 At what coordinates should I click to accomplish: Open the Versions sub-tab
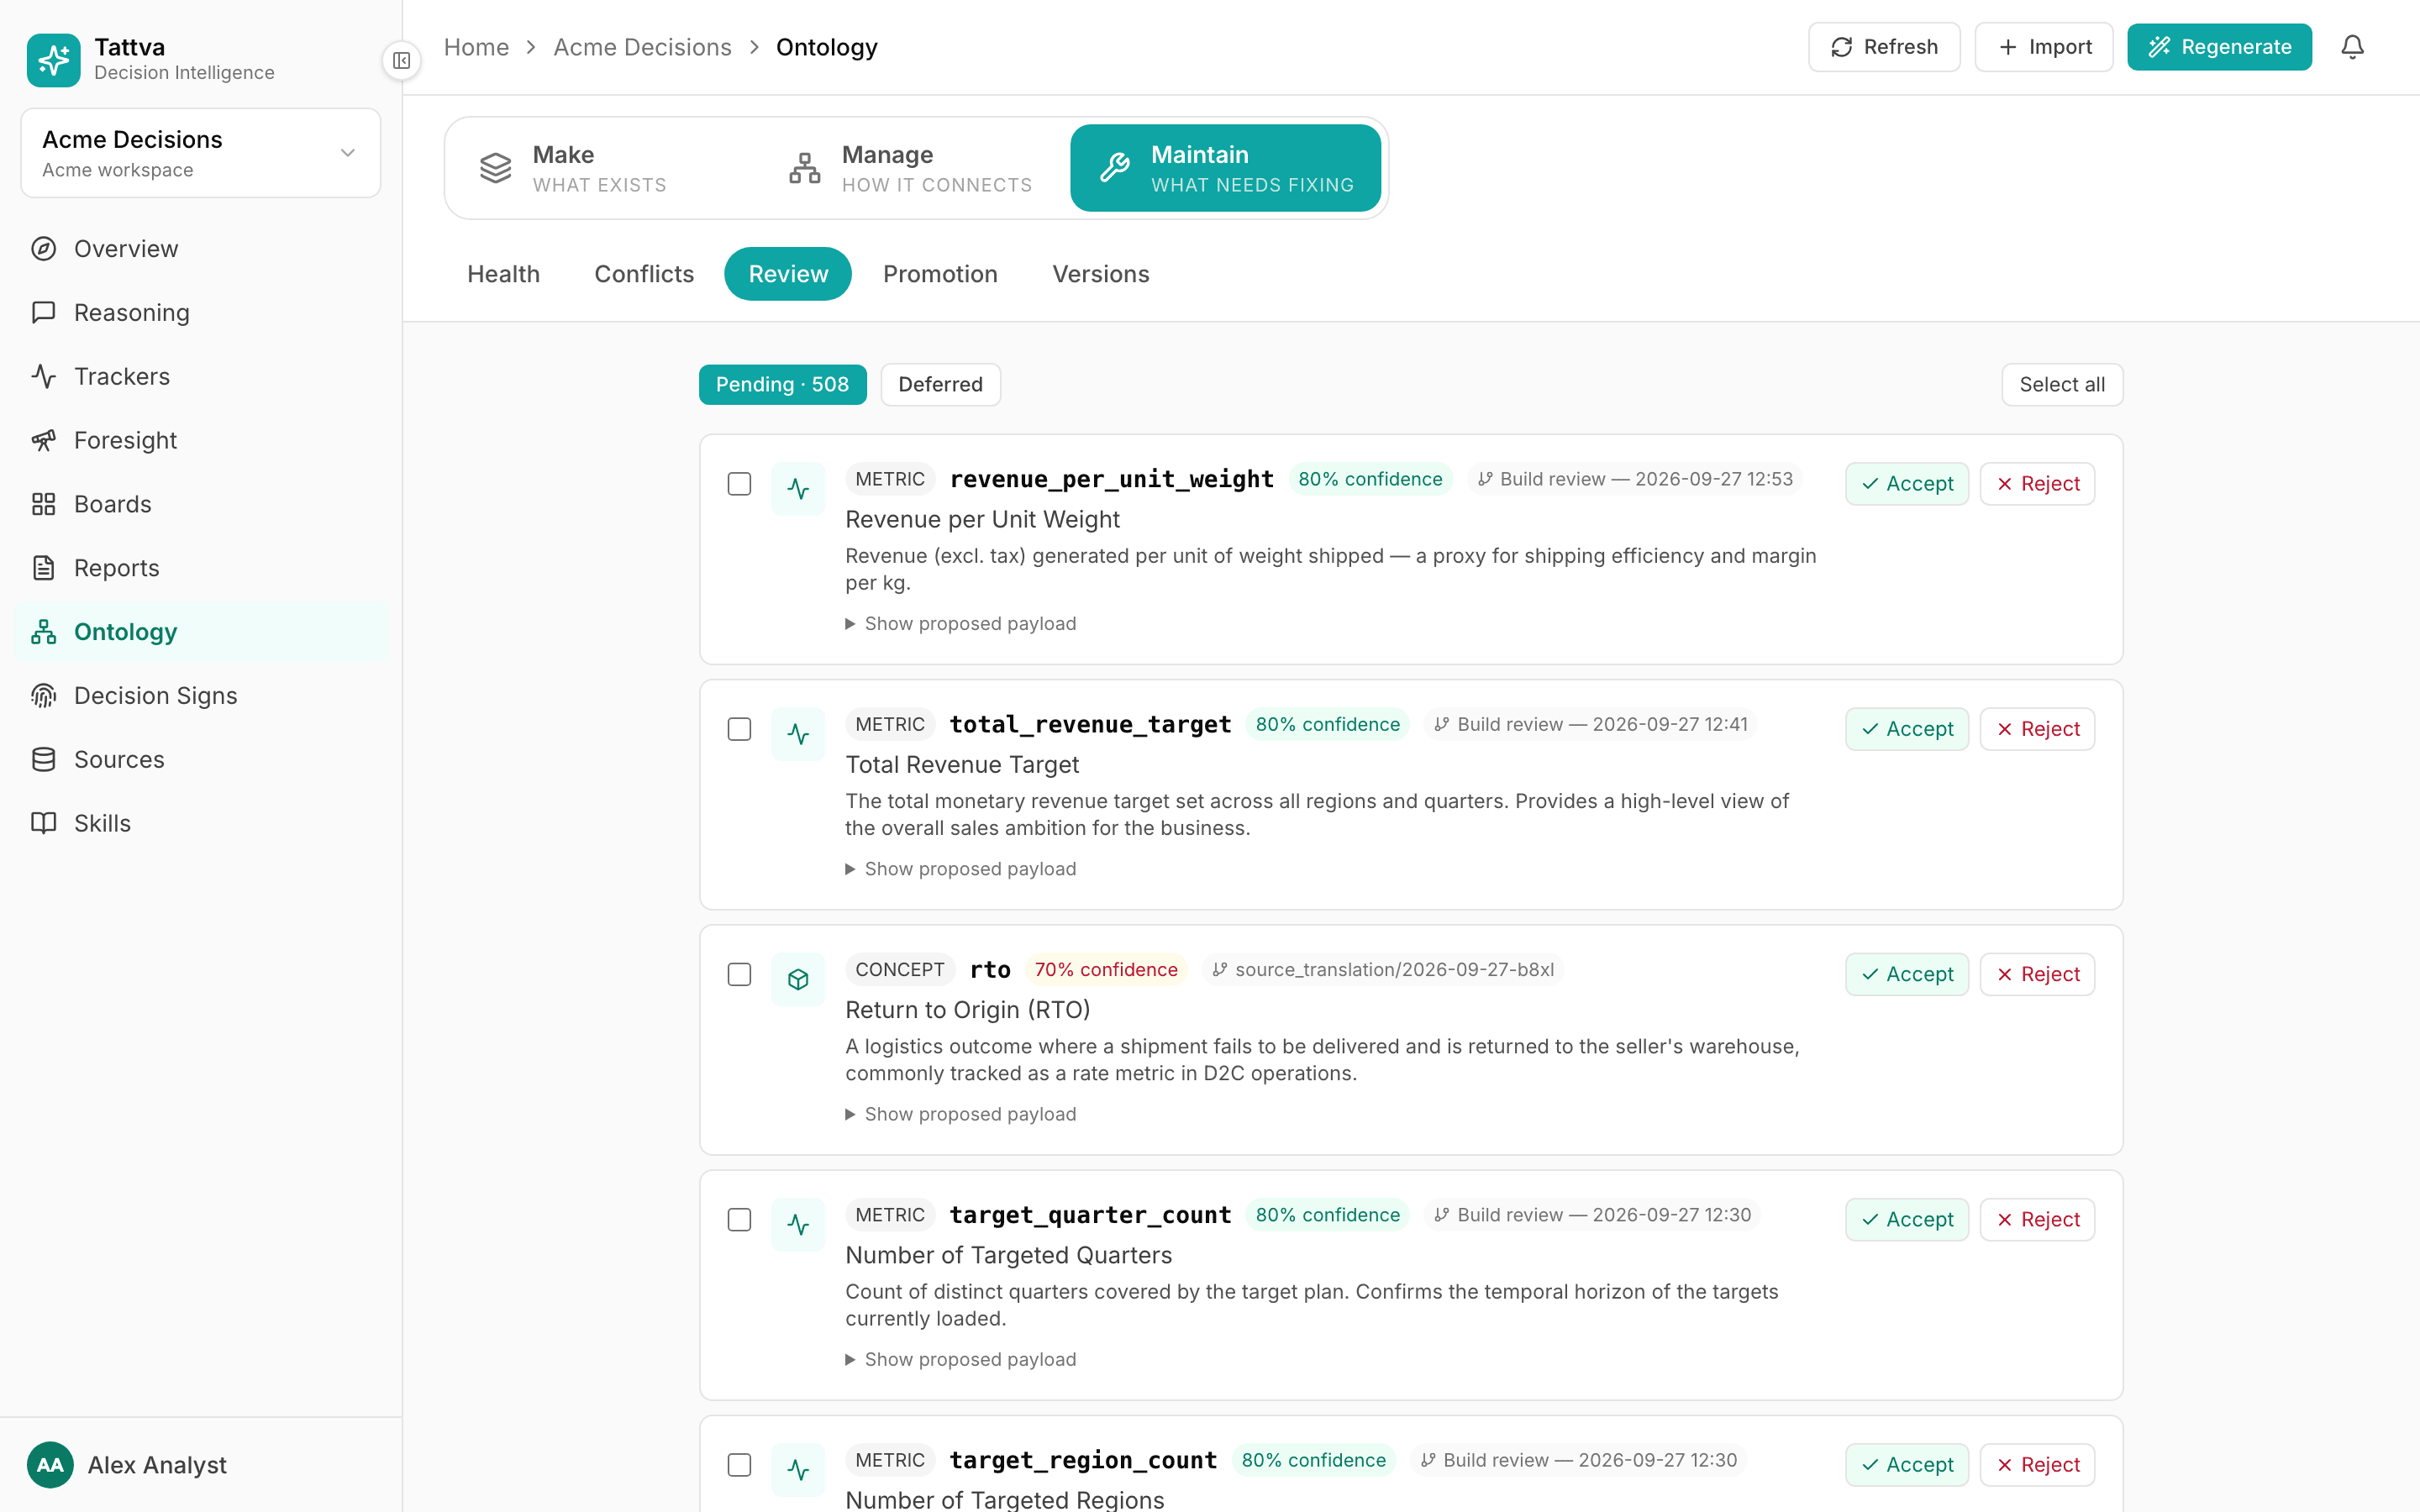[x=1101, y=274]
